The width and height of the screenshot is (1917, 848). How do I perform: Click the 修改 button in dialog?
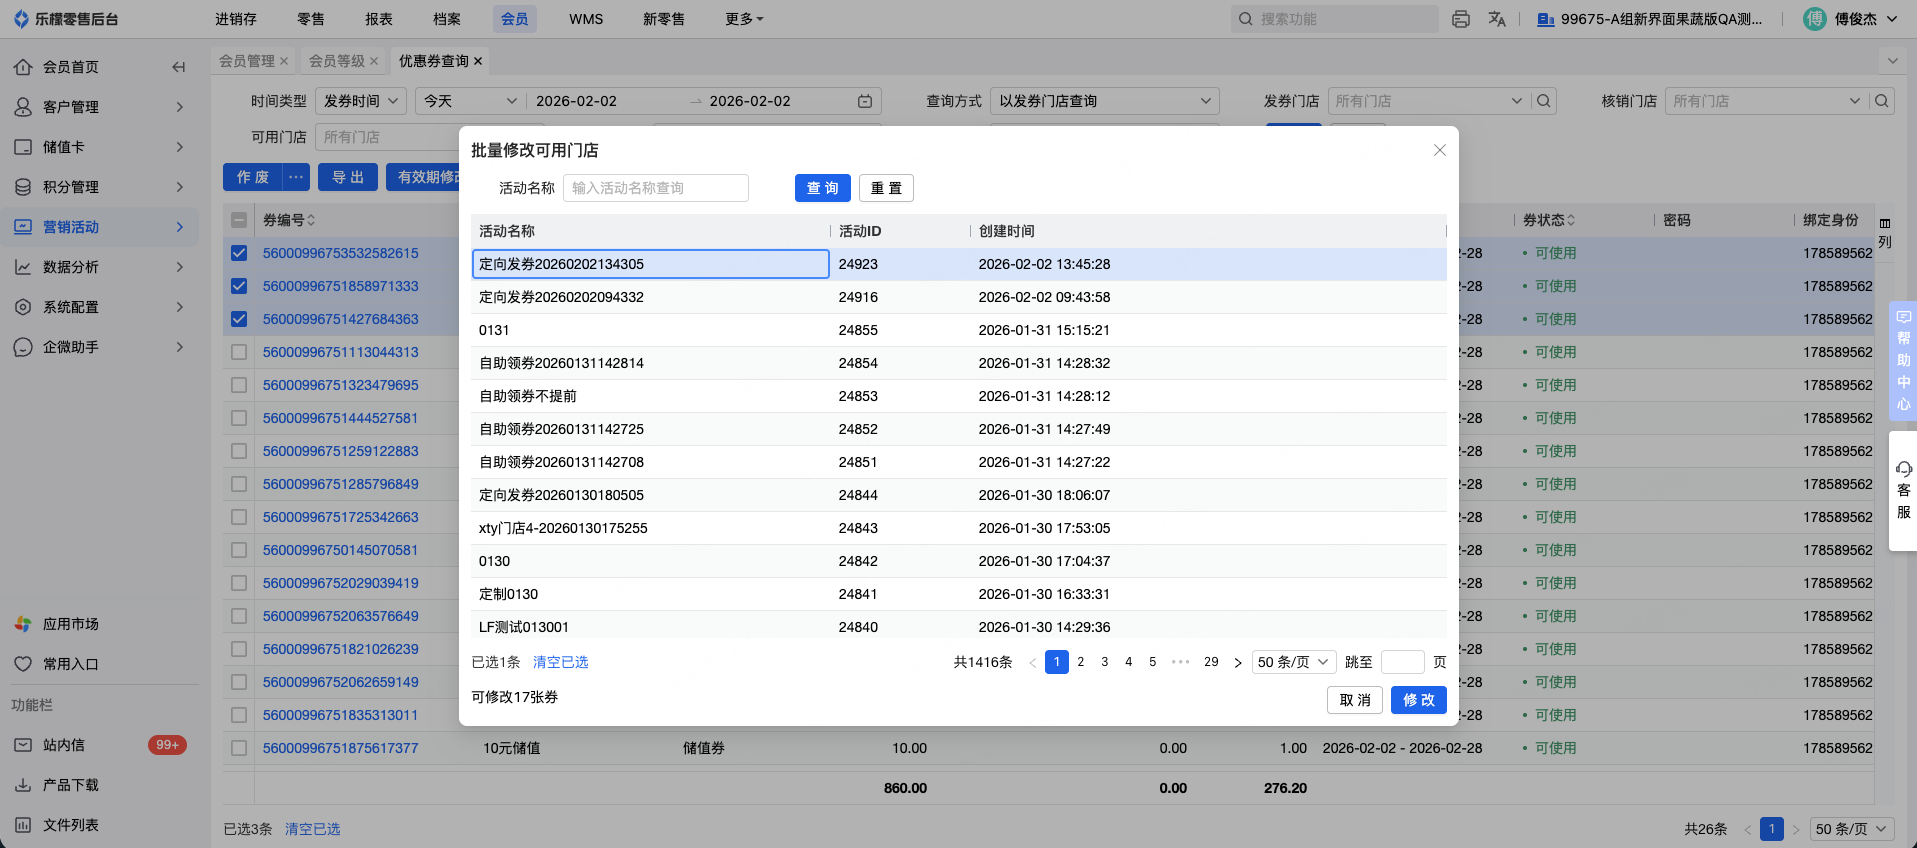pyautogui.click(x=1418, y=700)
